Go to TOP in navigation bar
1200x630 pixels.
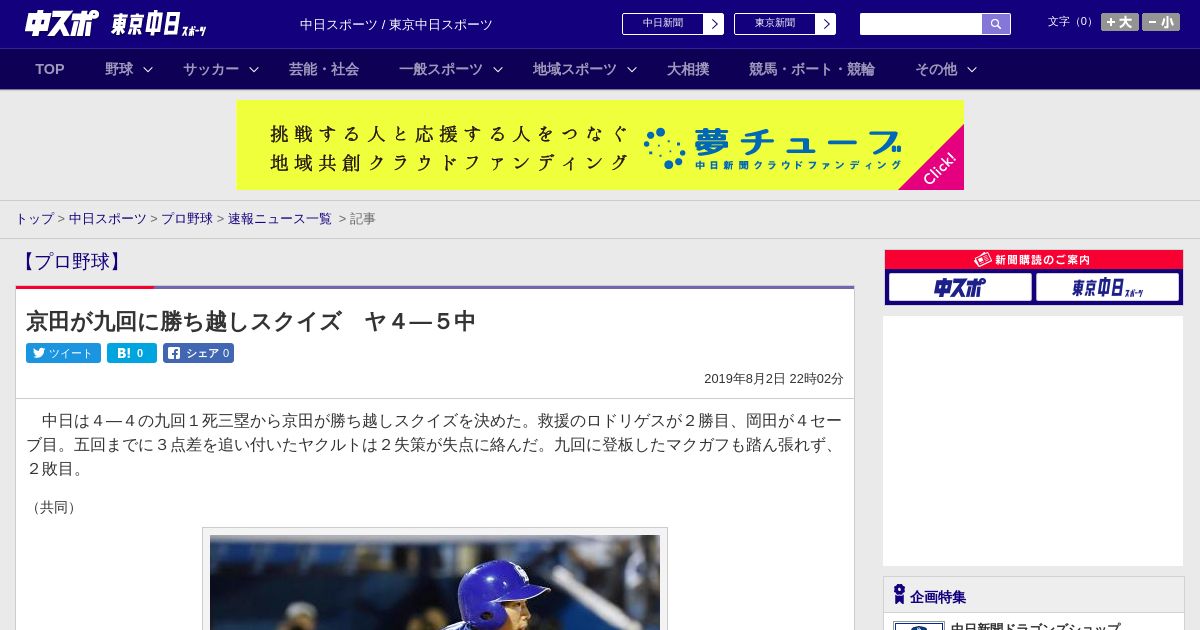click(x=50, y=69)
